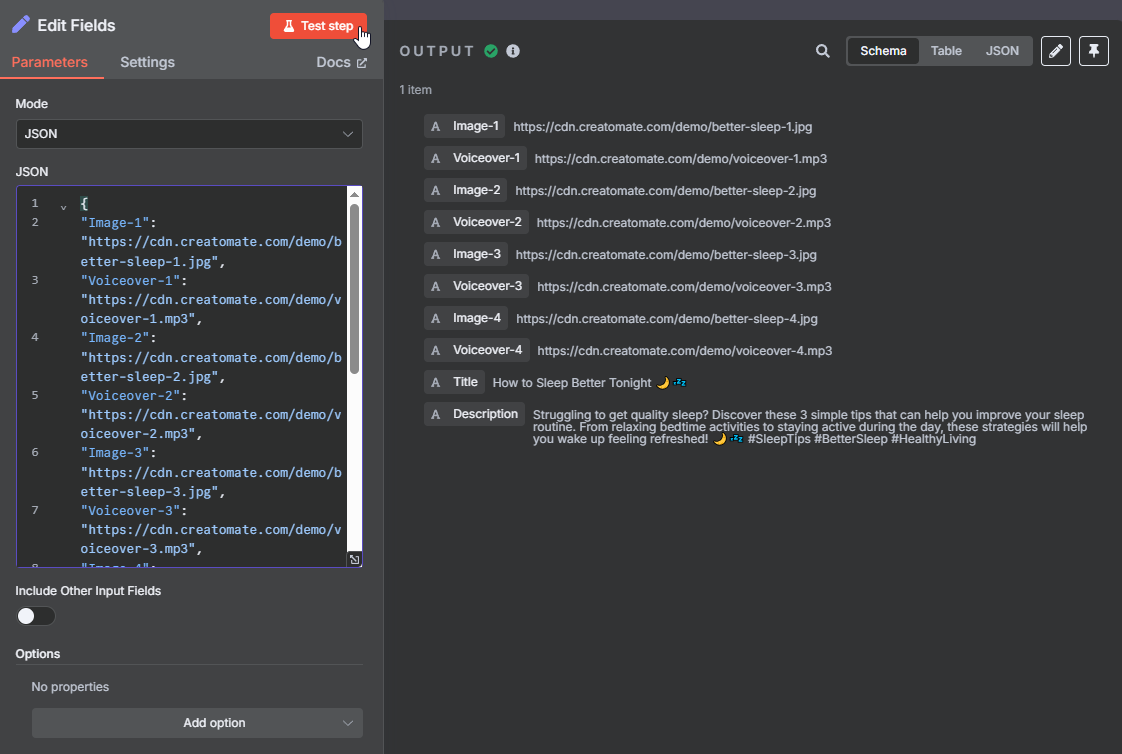1122x754 pixels.
Task: Switch to the Settings tab
Action: click(x=147, y=62)
